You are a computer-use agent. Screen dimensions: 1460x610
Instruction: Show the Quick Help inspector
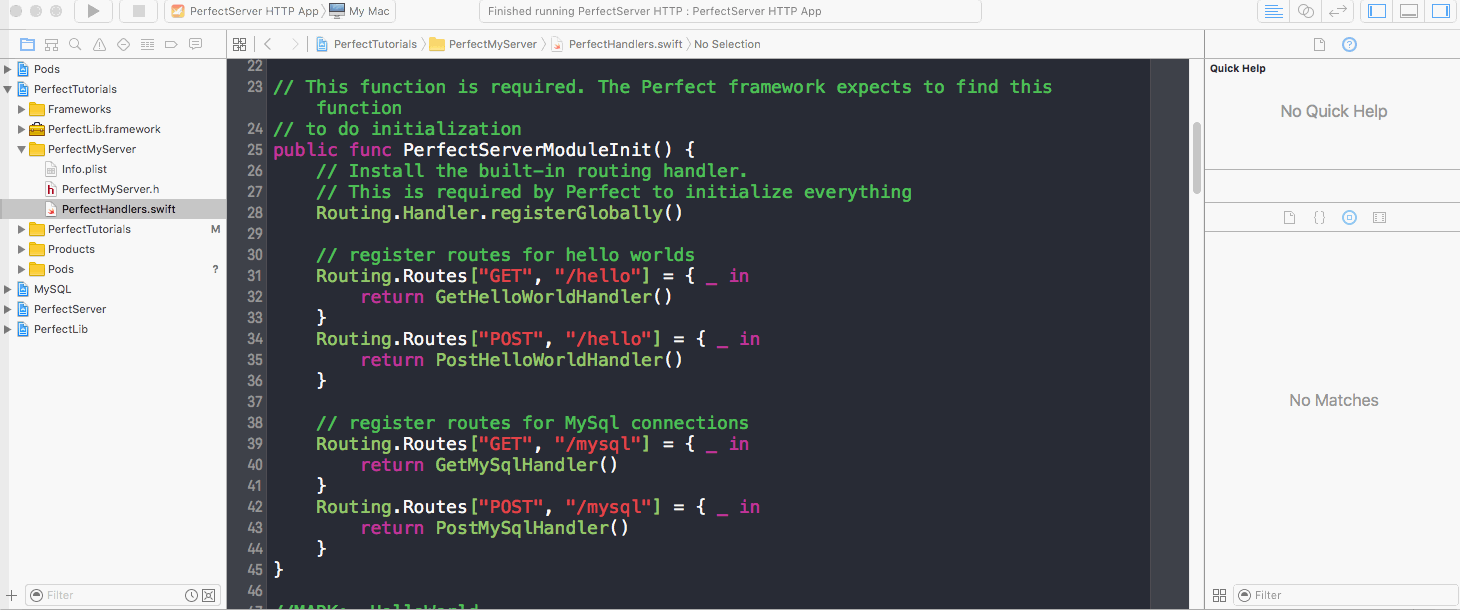1349,44
